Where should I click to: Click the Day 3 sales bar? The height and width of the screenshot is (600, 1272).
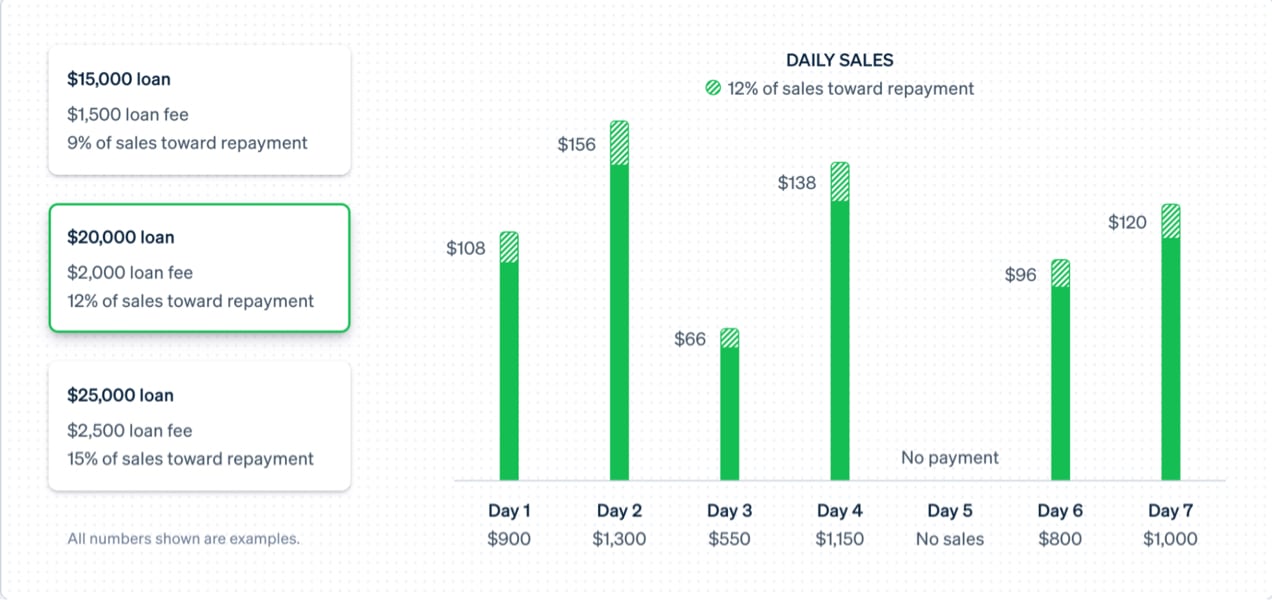pos(729,412)
